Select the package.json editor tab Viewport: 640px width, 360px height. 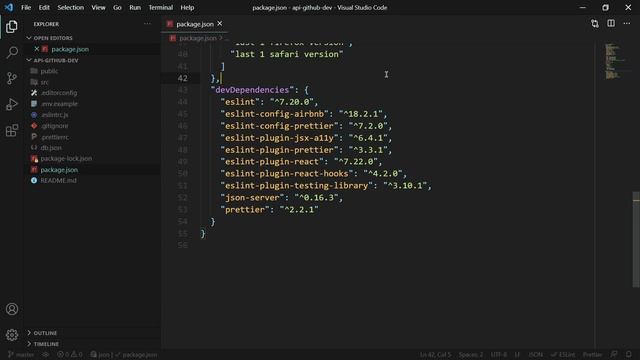(x=194, y=24)
